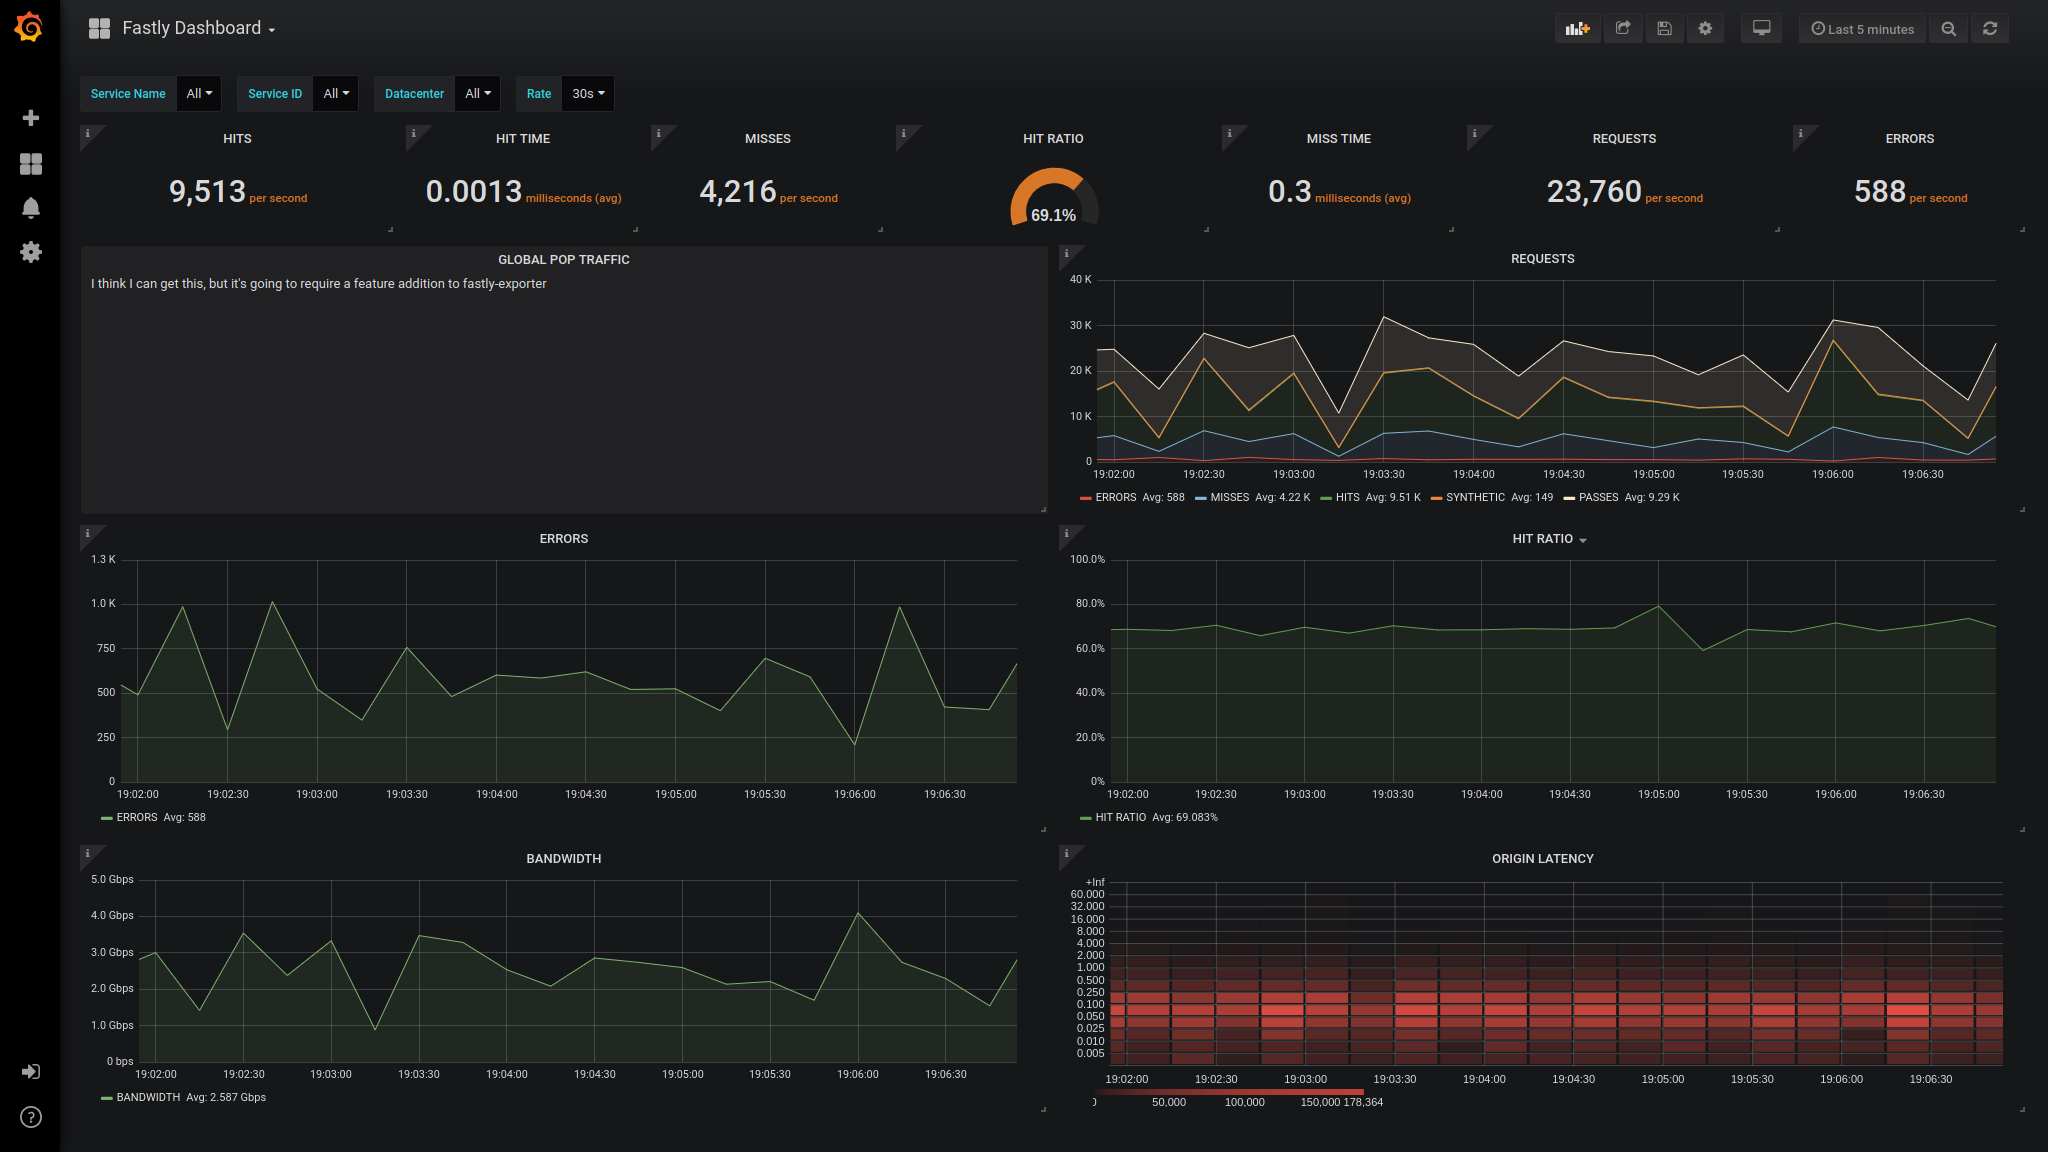This screenshot has width=2048, height=1152.
Task: Toggle the MISSES series in Requests legend
Action: 1229,498
